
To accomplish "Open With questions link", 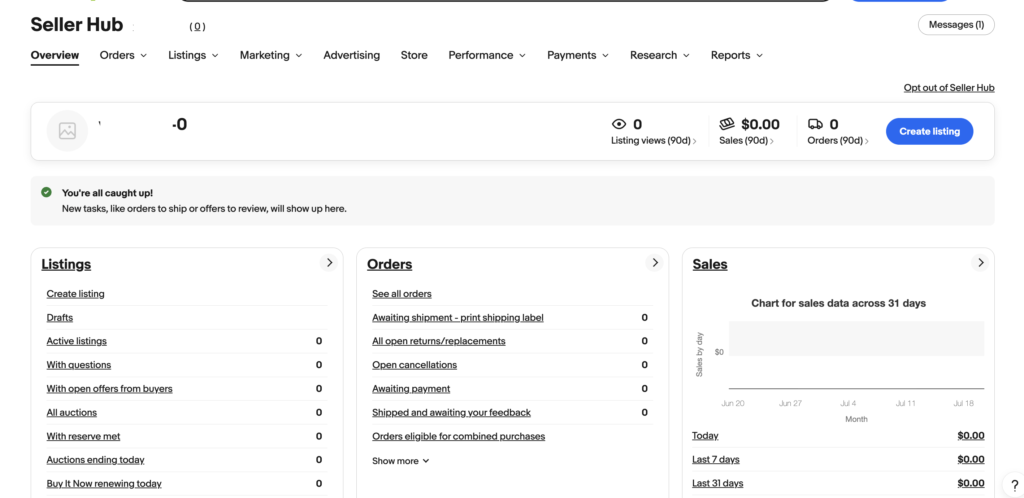I will click(78, 365).
